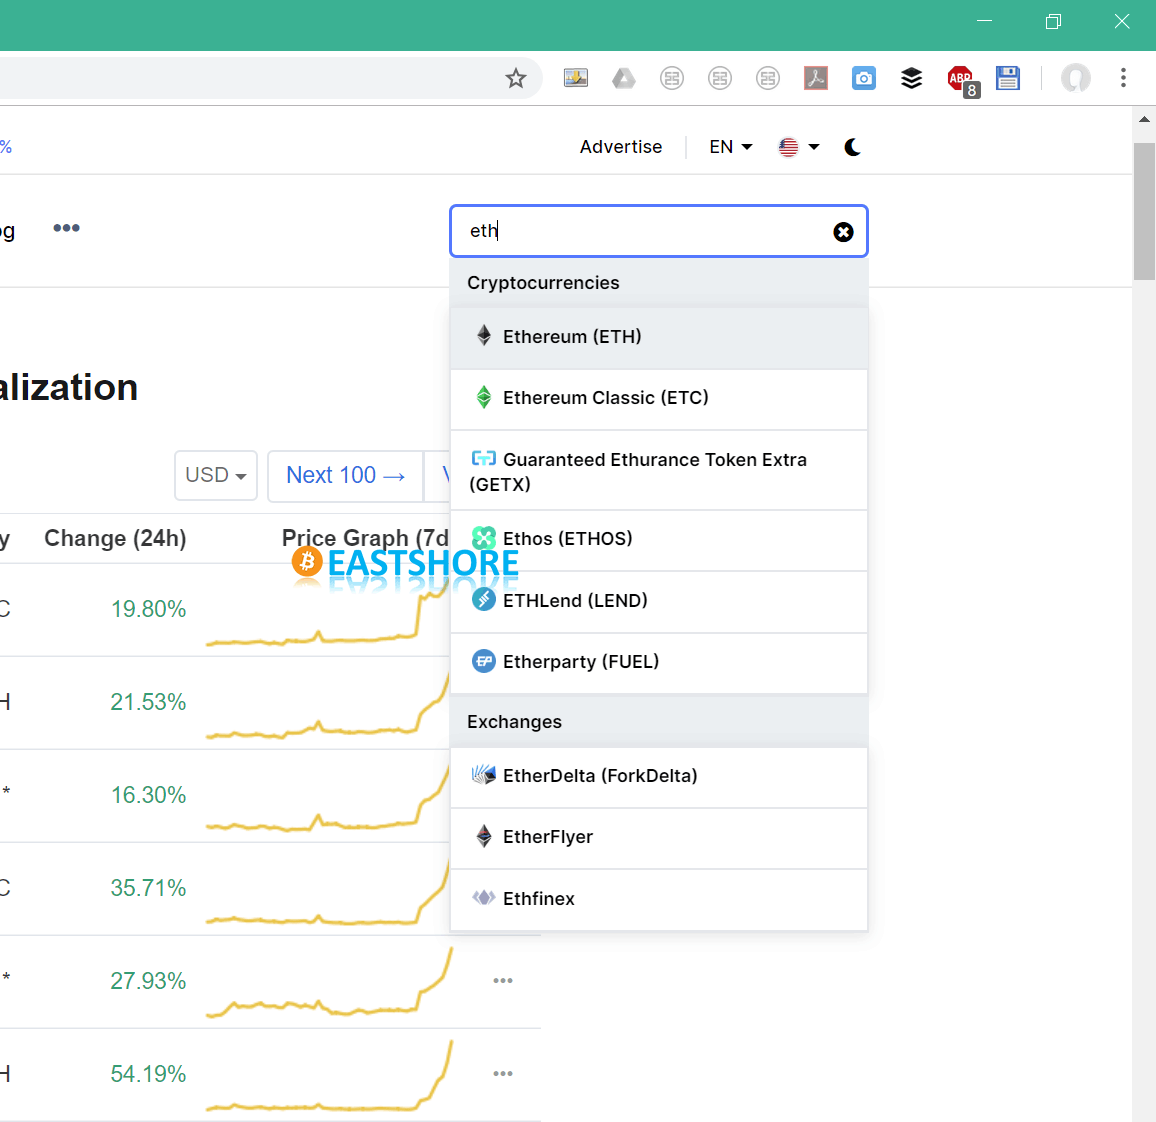Bookmark this page with the star icon
Screen dimensions: 1156x1122
pyautogui.click(x=515, y=78)
